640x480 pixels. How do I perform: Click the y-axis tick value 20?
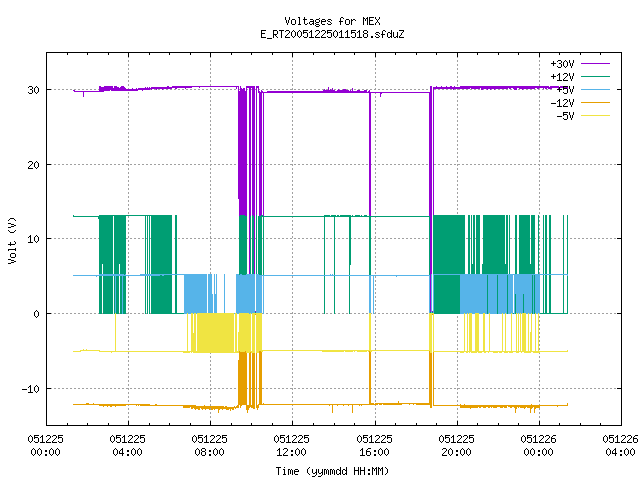click(33, 165)
